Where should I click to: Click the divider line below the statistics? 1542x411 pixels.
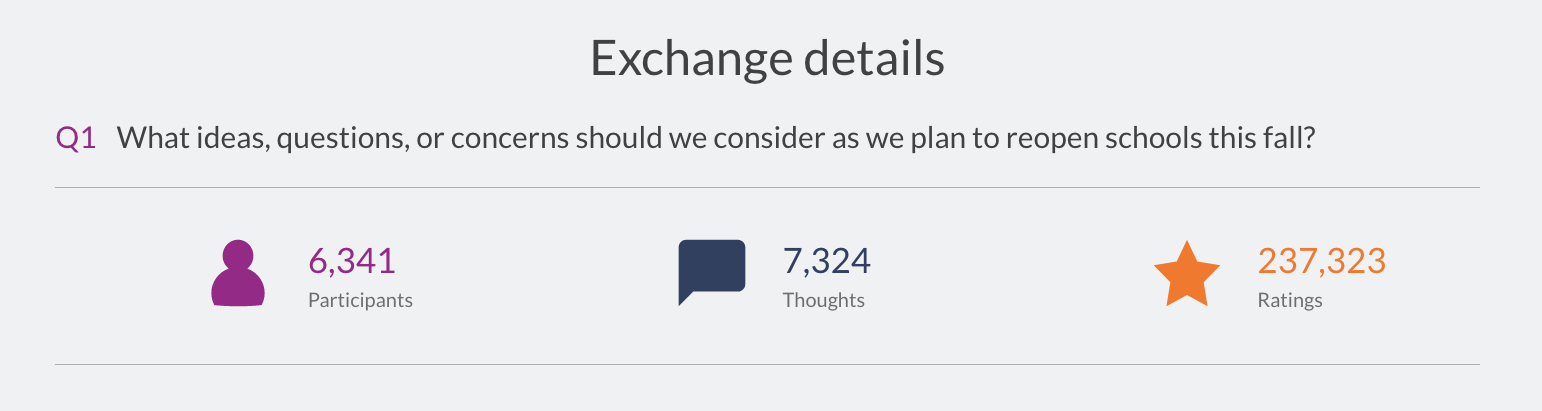[767, 364]
